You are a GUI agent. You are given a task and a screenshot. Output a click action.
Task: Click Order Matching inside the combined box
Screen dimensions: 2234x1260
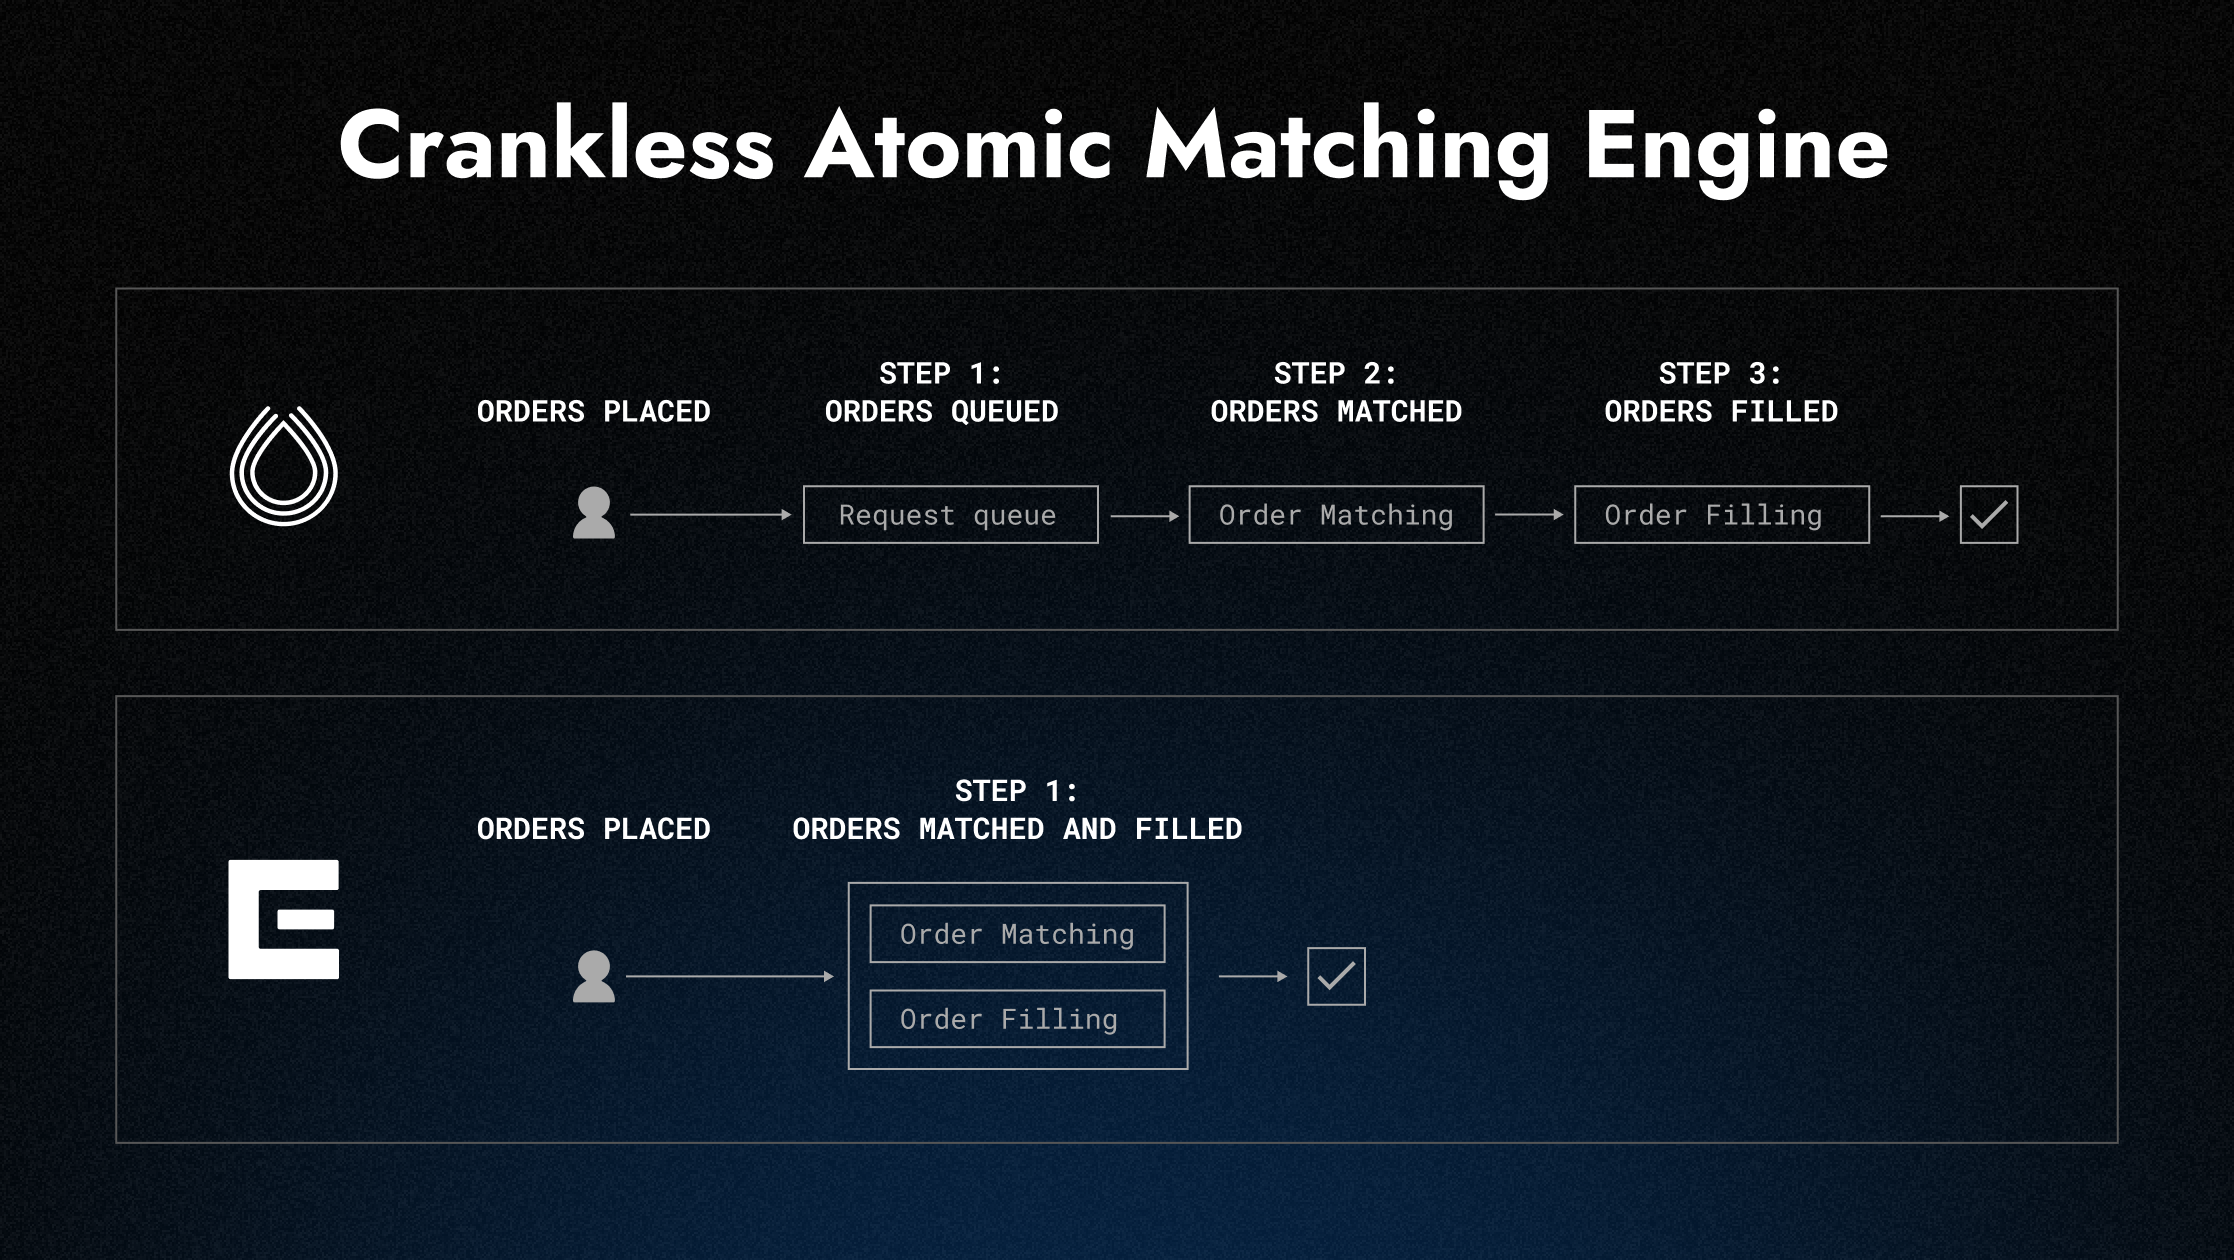click(x=1017, y=934)
